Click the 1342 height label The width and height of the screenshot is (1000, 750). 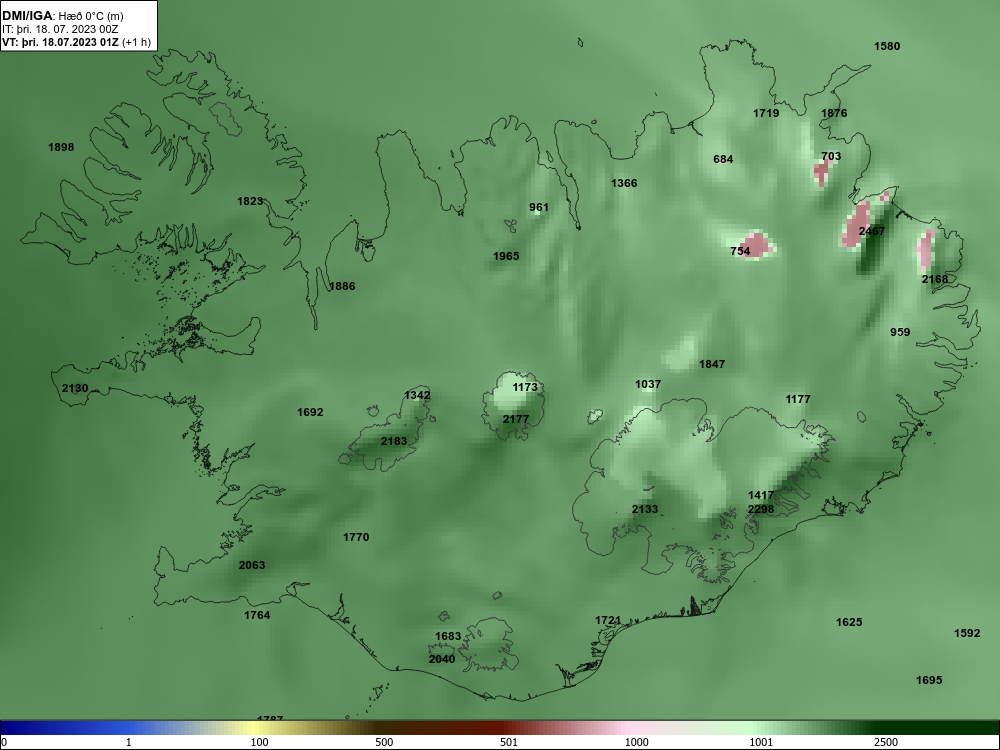point(416,395)
